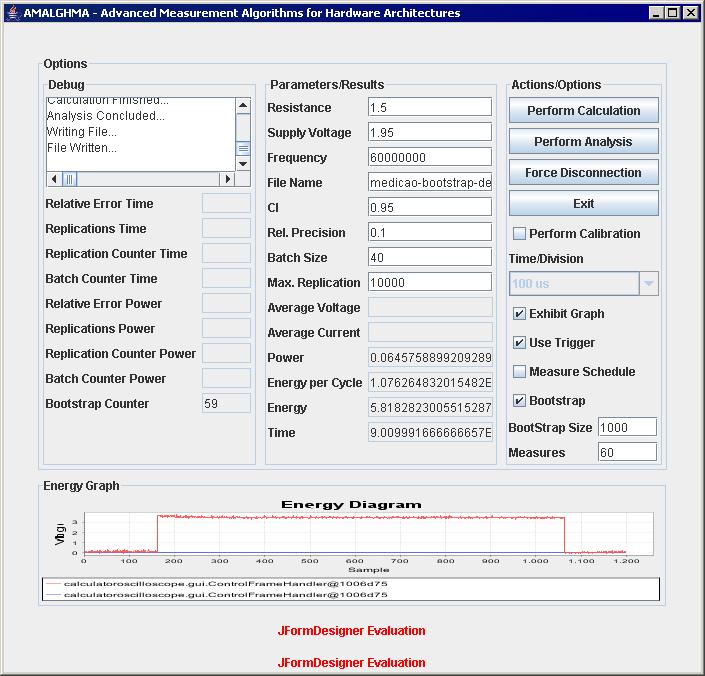705x676 pixels.
Task: Select 'Writing File...' debug line
Action: point(82,132)
